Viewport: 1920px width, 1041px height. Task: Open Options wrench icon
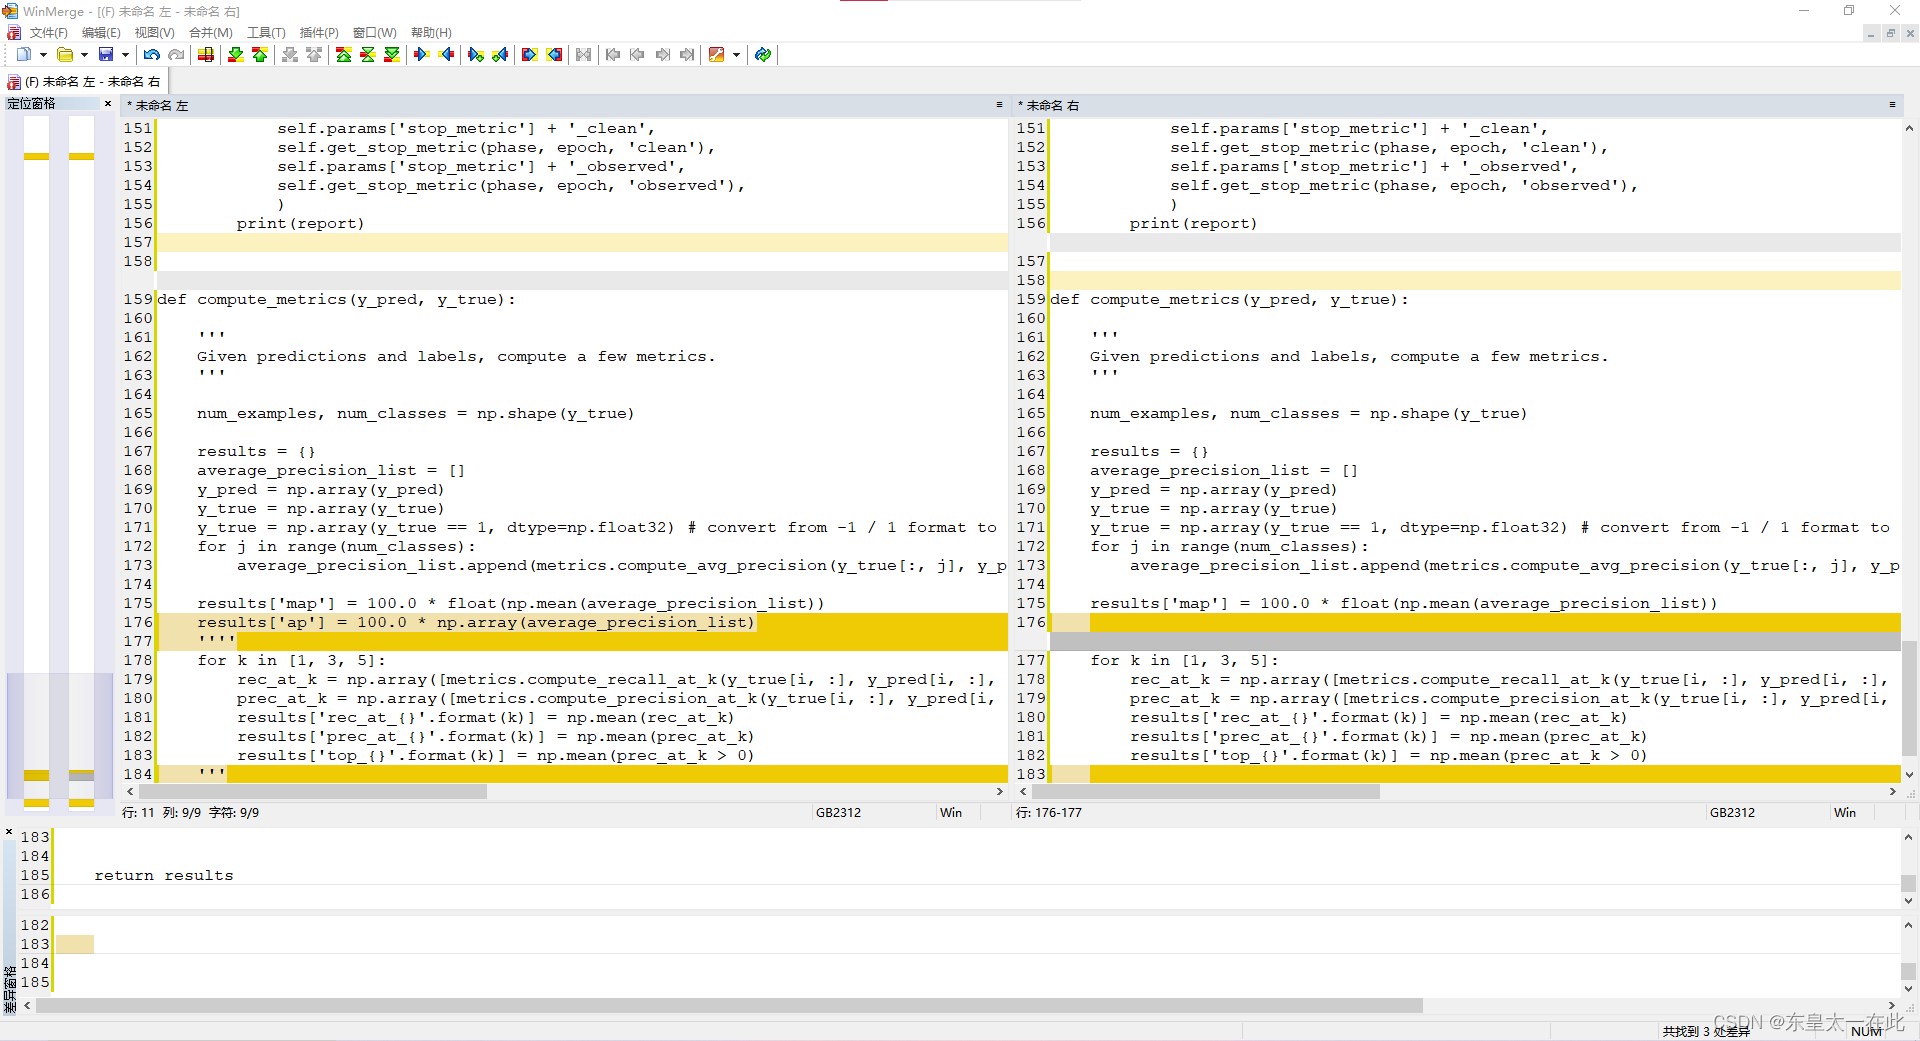click(717, 55)
